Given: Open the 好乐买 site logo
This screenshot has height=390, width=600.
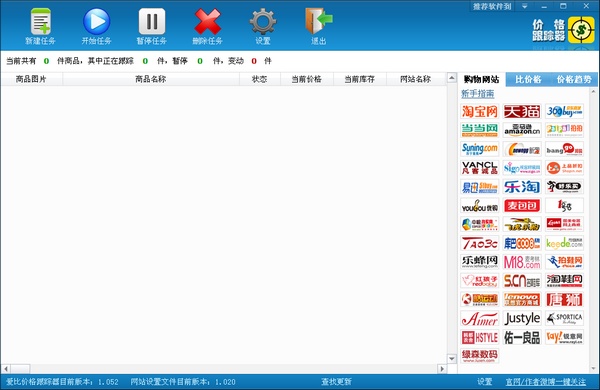Looking at the screenshot, I should coord(564,187).
